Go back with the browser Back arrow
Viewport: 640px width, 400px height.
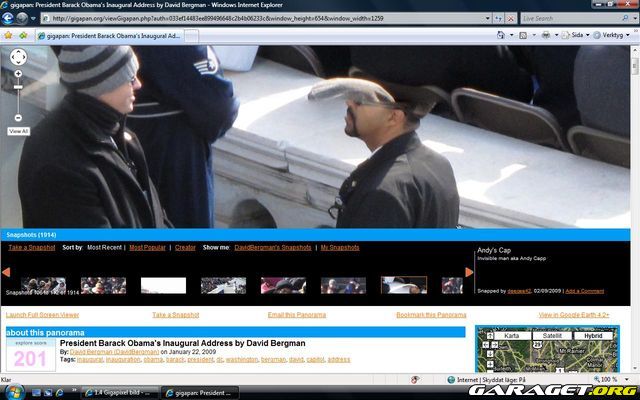click(10, 17)
